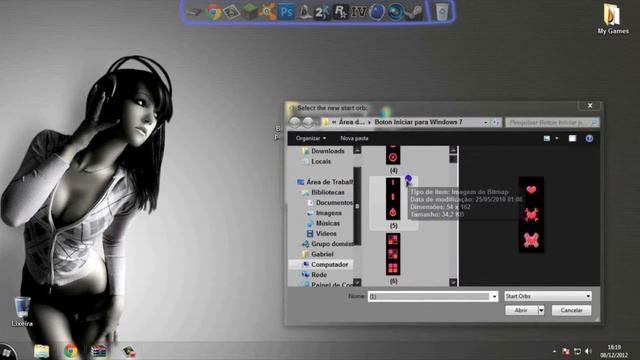Launch Google Chrome from the top dock
640x360 pixels.
click(x=213, y=12)
